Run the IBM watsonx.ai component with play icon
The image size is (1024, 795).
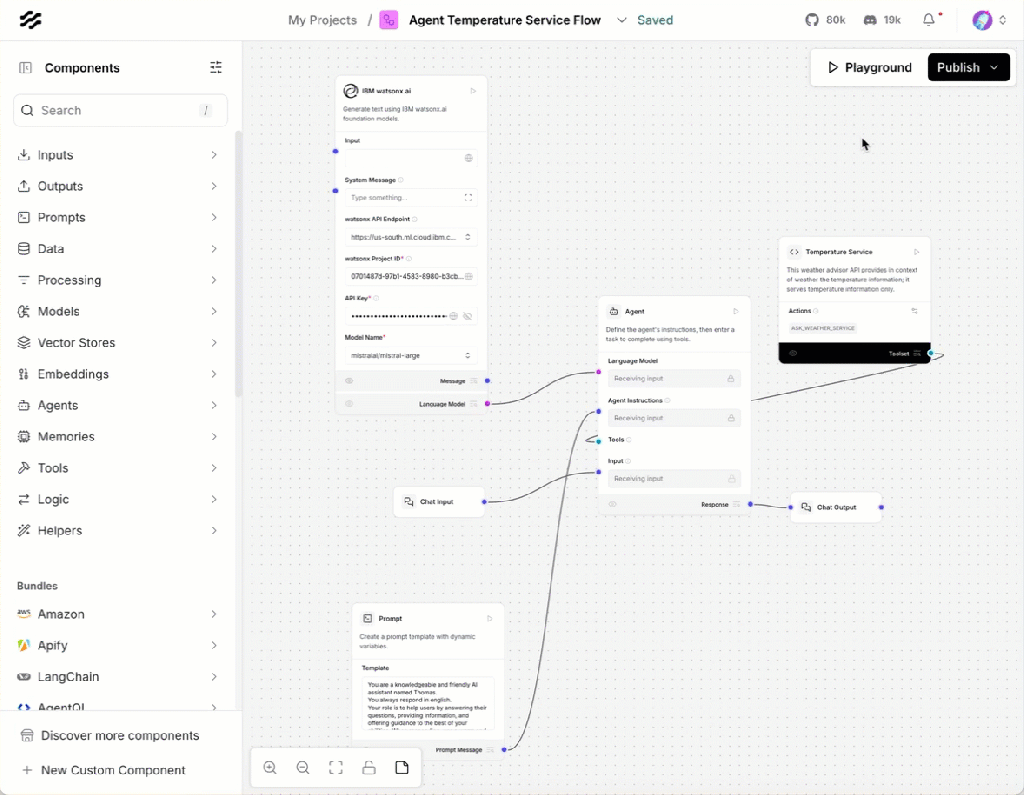coord(473,91)
